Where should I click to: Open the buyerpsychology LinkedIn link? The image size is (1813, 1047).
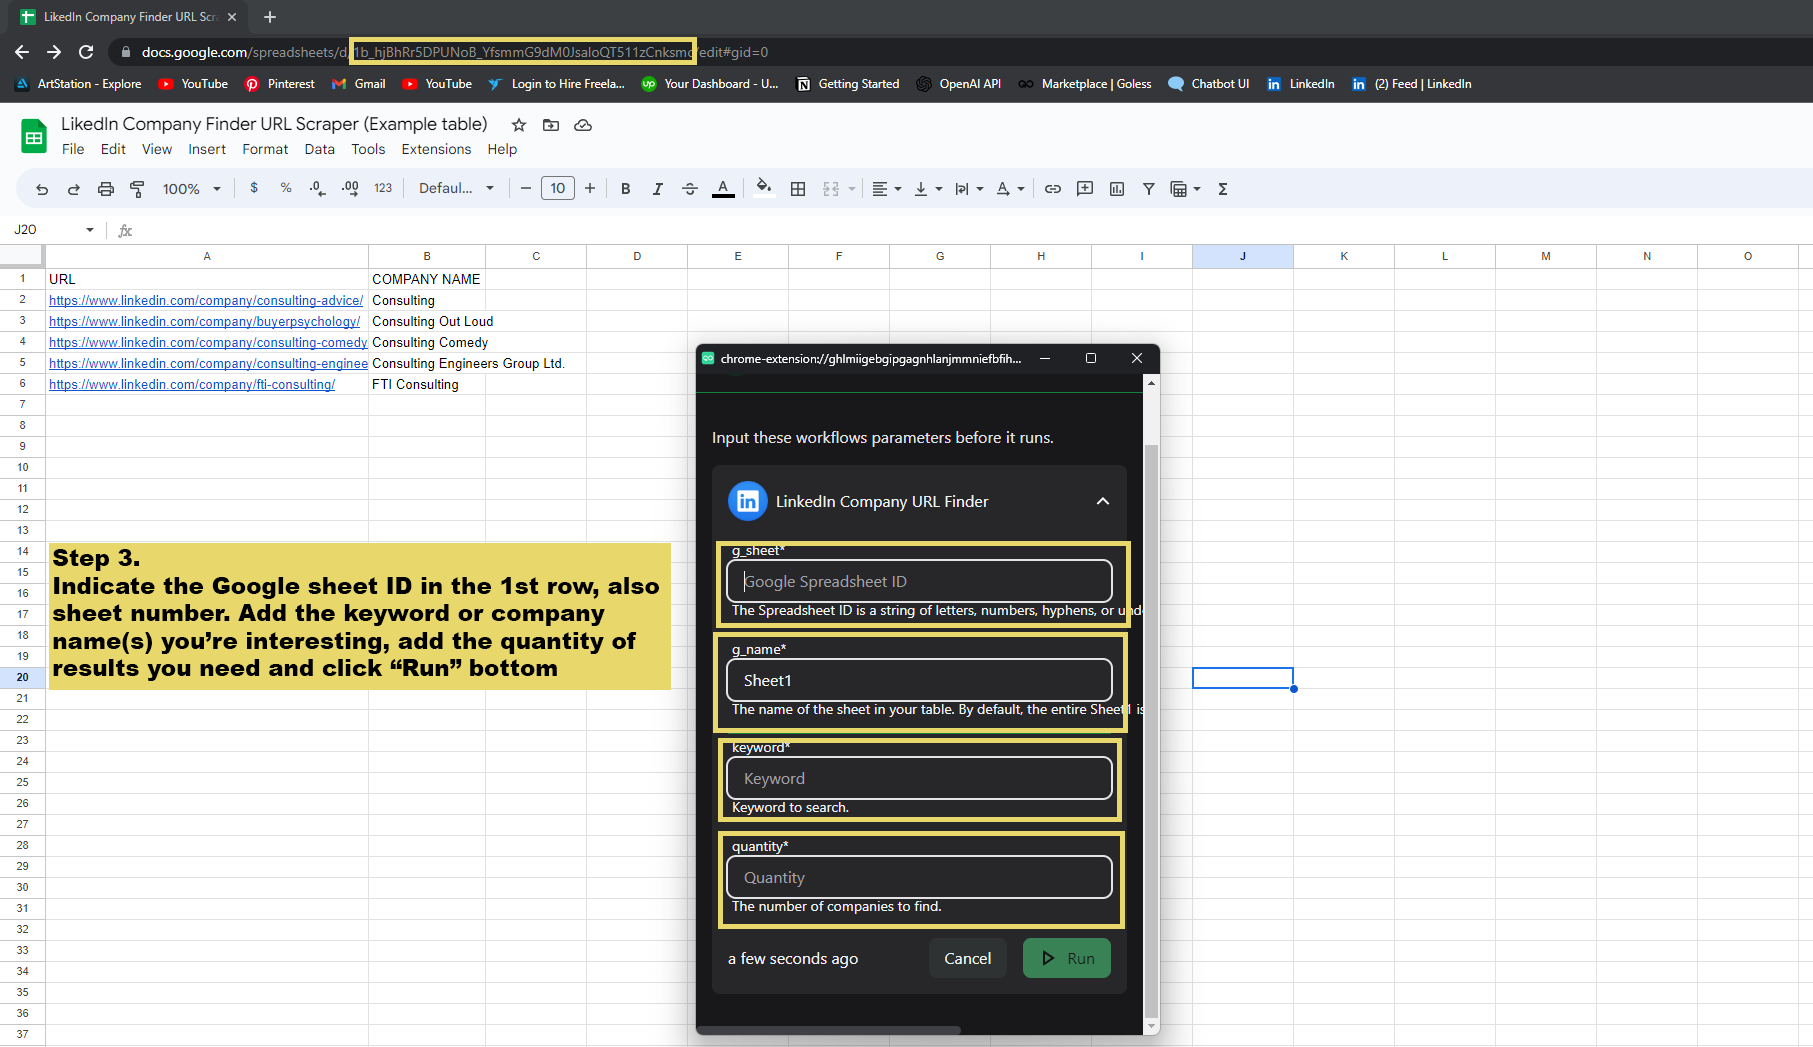click(204, 321)
